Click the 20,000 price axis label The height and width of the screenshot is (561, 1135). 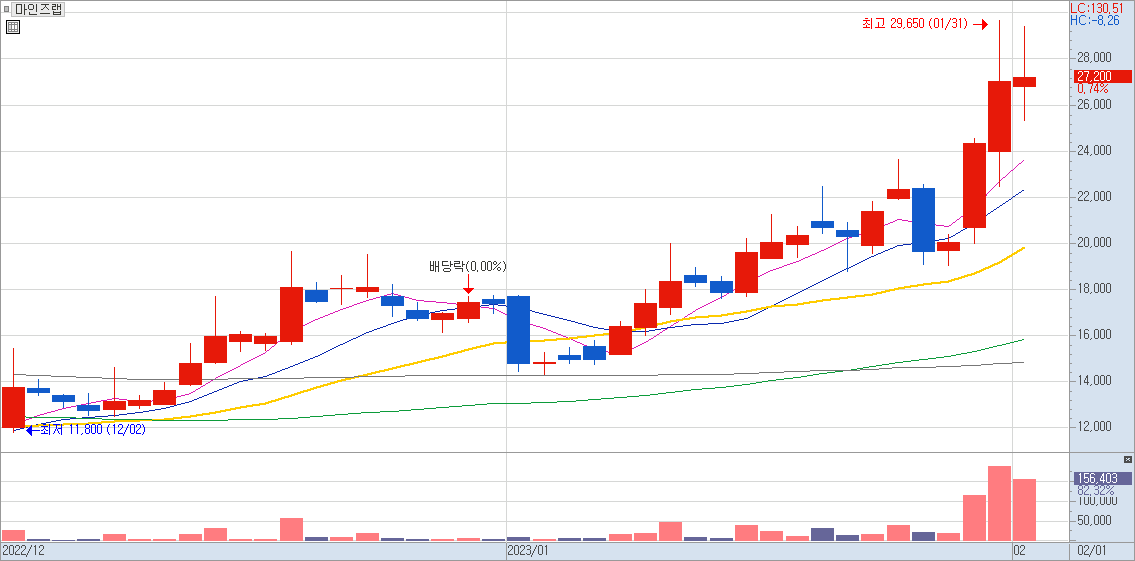[x=1093, y=243]
